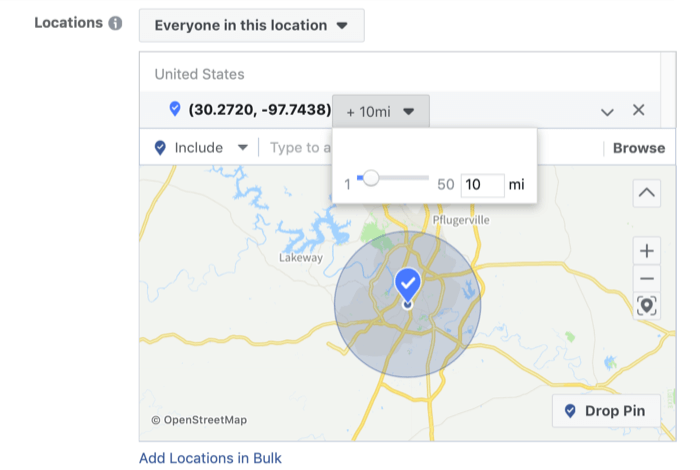Viewport: 700px width, 470px height.
Task: Click the locate-me map icon
Action: point(646,306)
